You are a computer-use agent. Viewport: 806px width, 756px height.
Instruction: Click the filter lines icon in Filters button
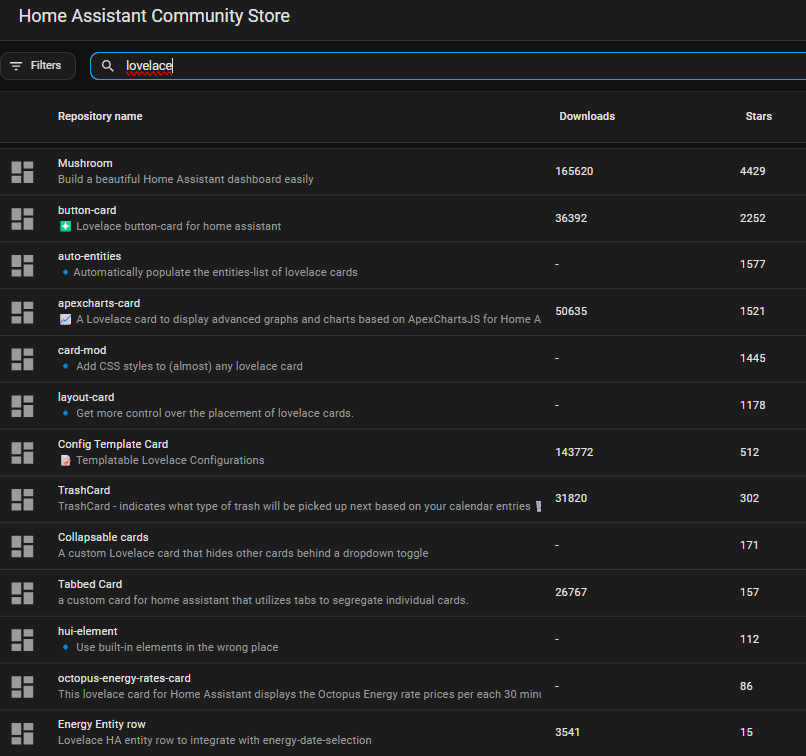(x=16, y=66)
